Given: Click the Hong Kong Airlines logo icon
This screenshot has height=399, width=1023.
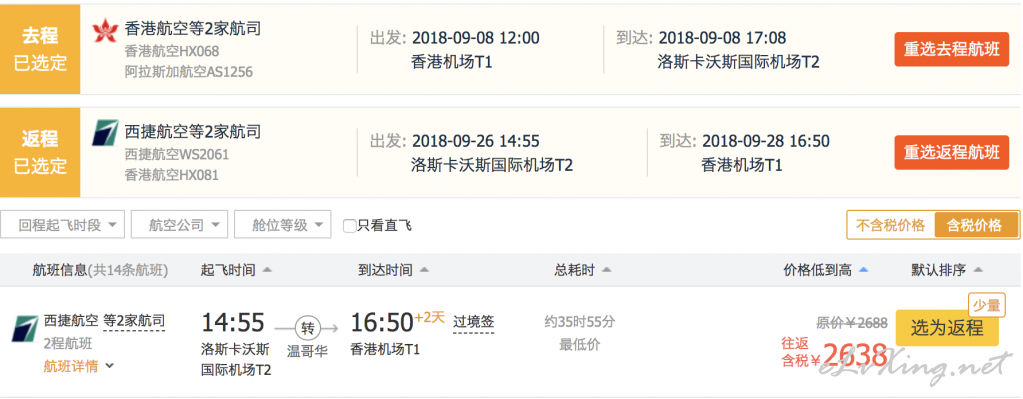Looking at the screenshot, I should (x=104, y=31).
